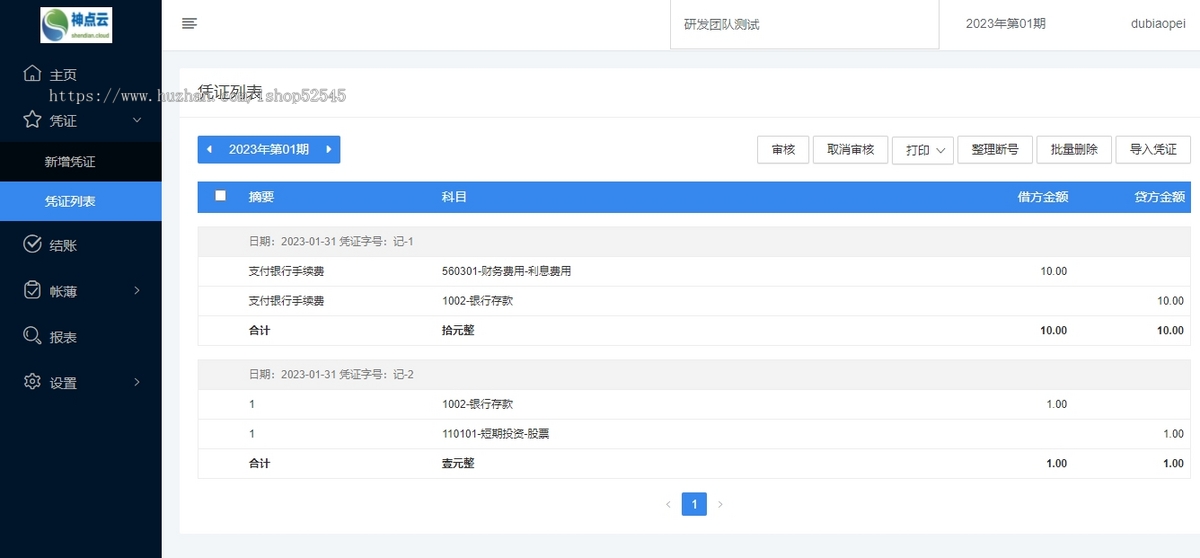Click the star icon beside 凭证

click(32, 120)
